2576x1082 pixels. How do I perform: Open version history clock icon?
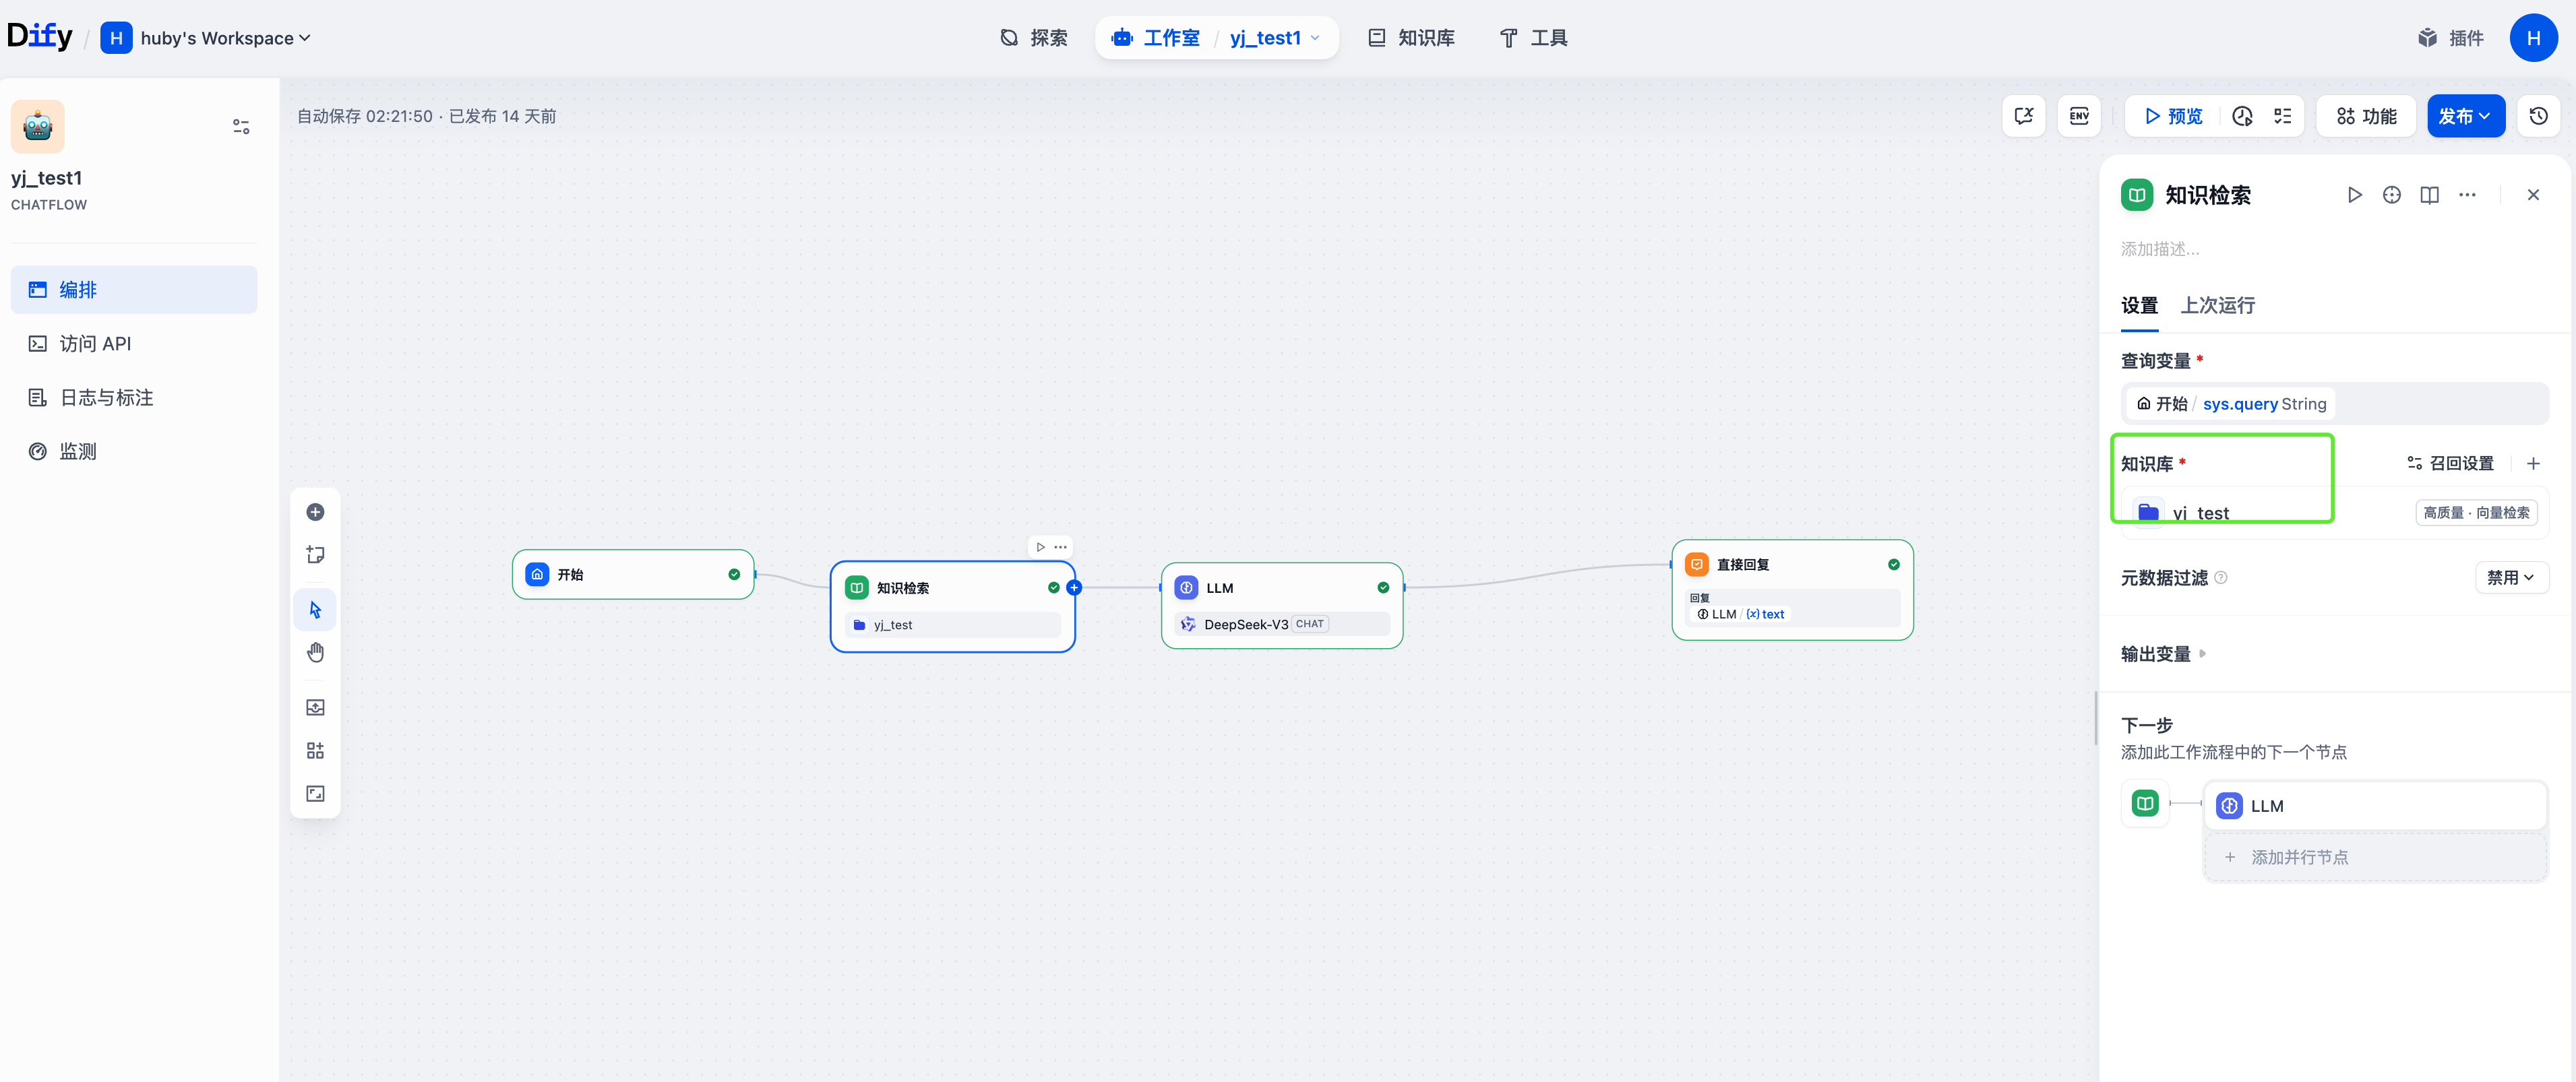[2539, 116]
